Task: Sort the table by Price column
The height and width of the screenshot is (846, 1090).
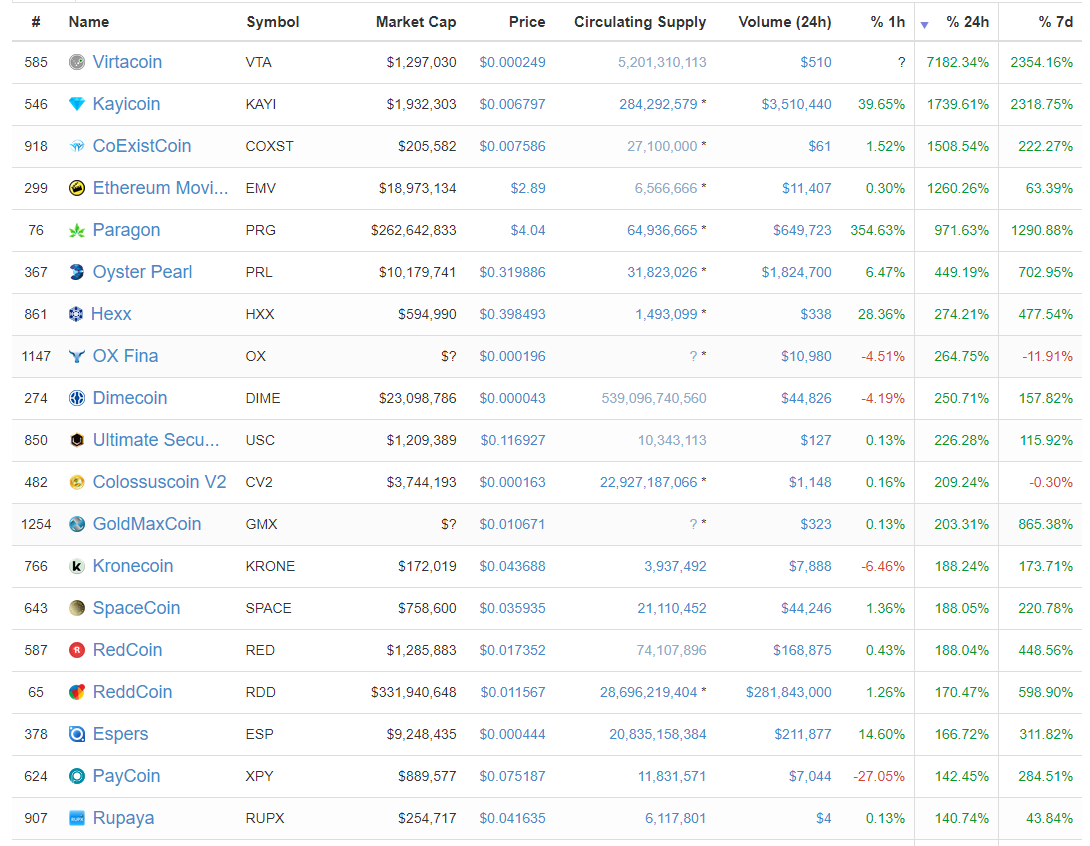Action: pyautogui.click(x=527, y=22)
